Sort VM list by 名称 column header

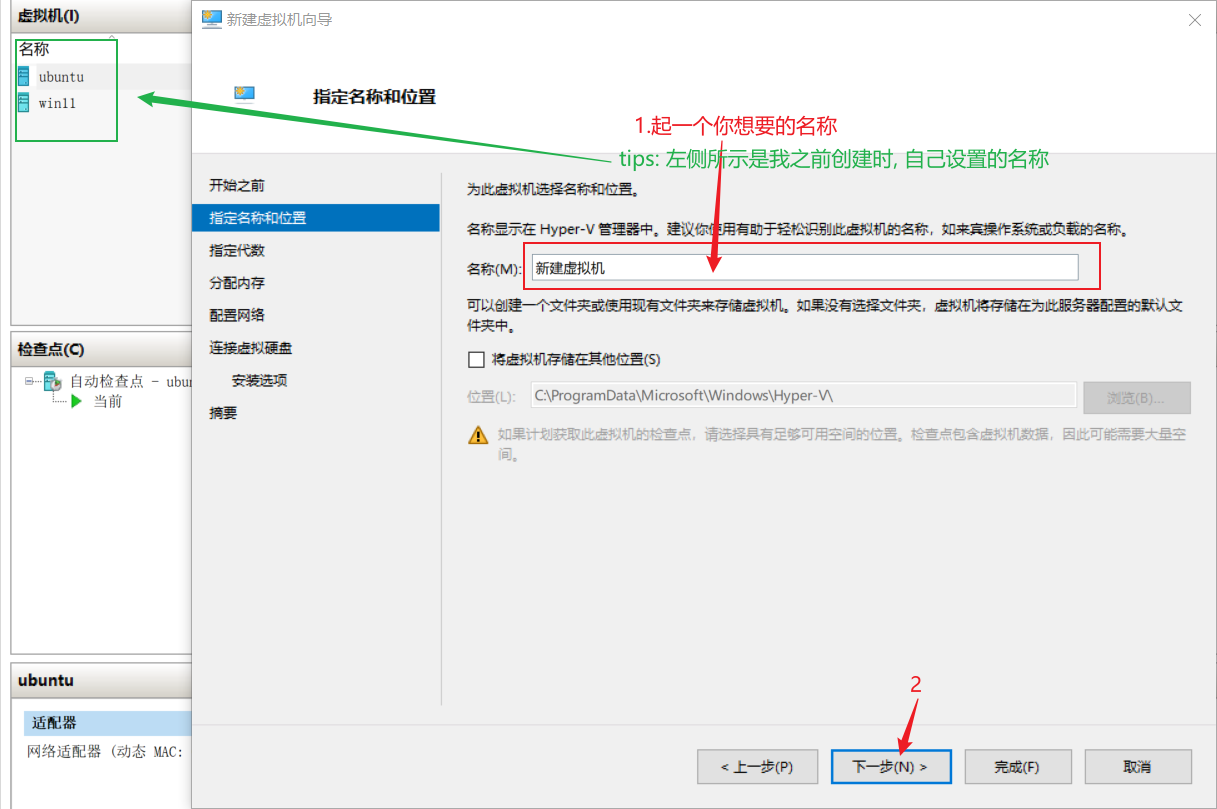click(34, 49)
